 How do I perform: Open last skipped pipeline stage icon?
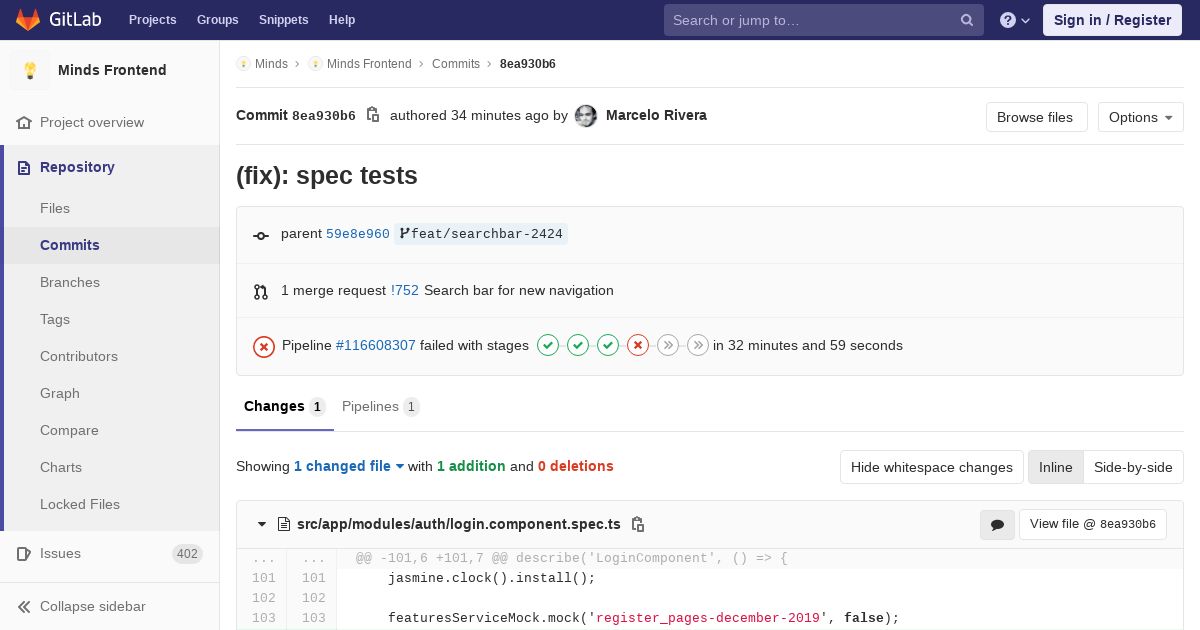click(x=698, y=345)
